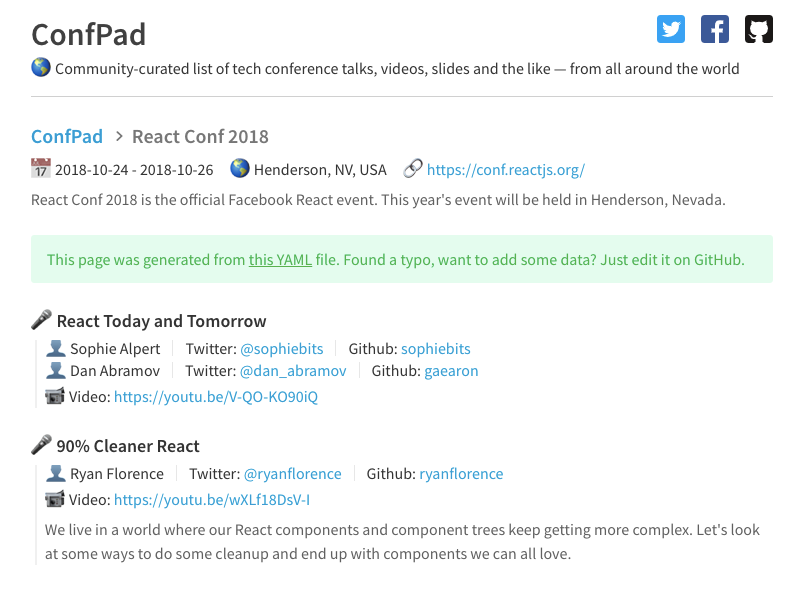
Task: Click the Facebook icon in the header
Action: point(715,29)
